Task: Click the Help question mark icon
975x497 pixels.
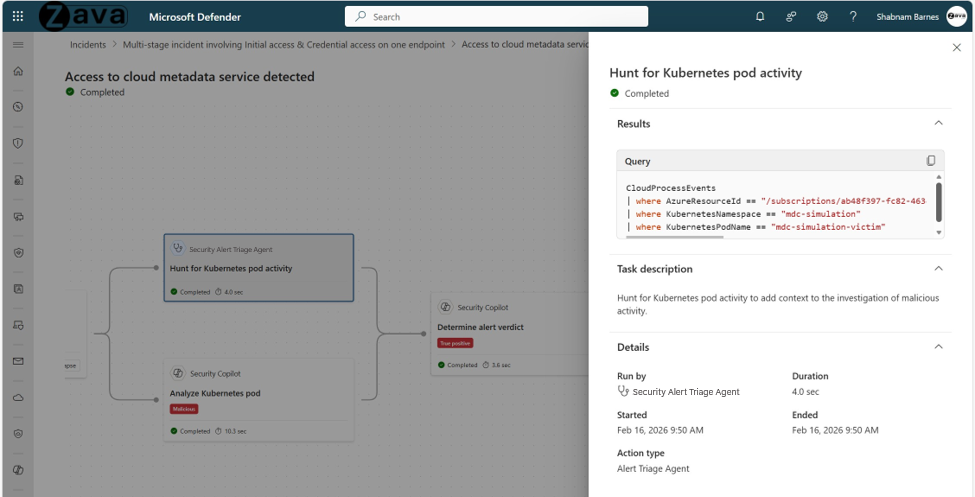Action: (x=853, y=16)
